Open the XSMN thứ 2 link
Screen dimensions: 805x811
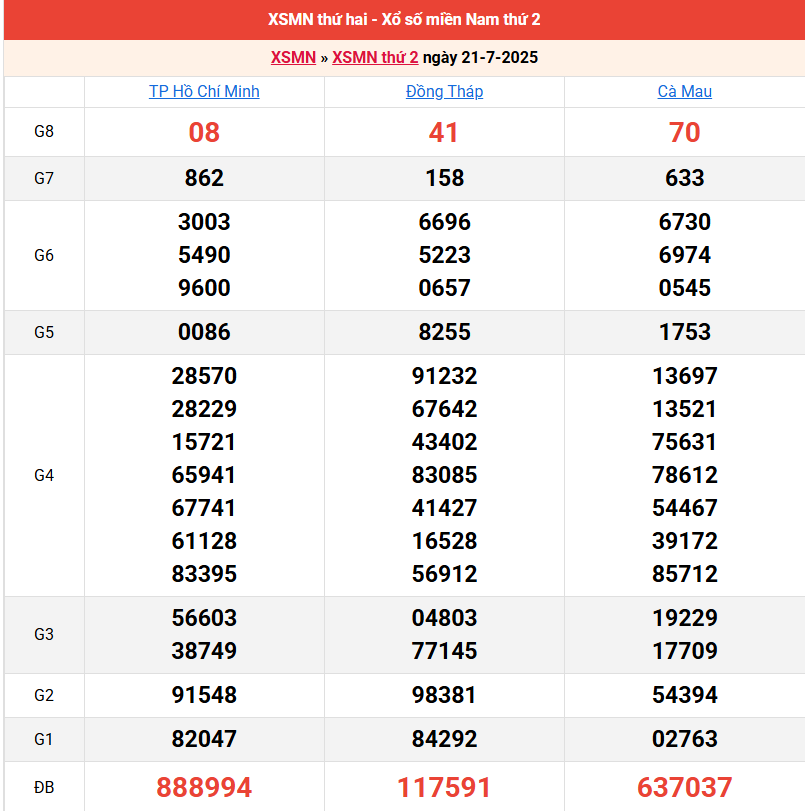[375, 57]
